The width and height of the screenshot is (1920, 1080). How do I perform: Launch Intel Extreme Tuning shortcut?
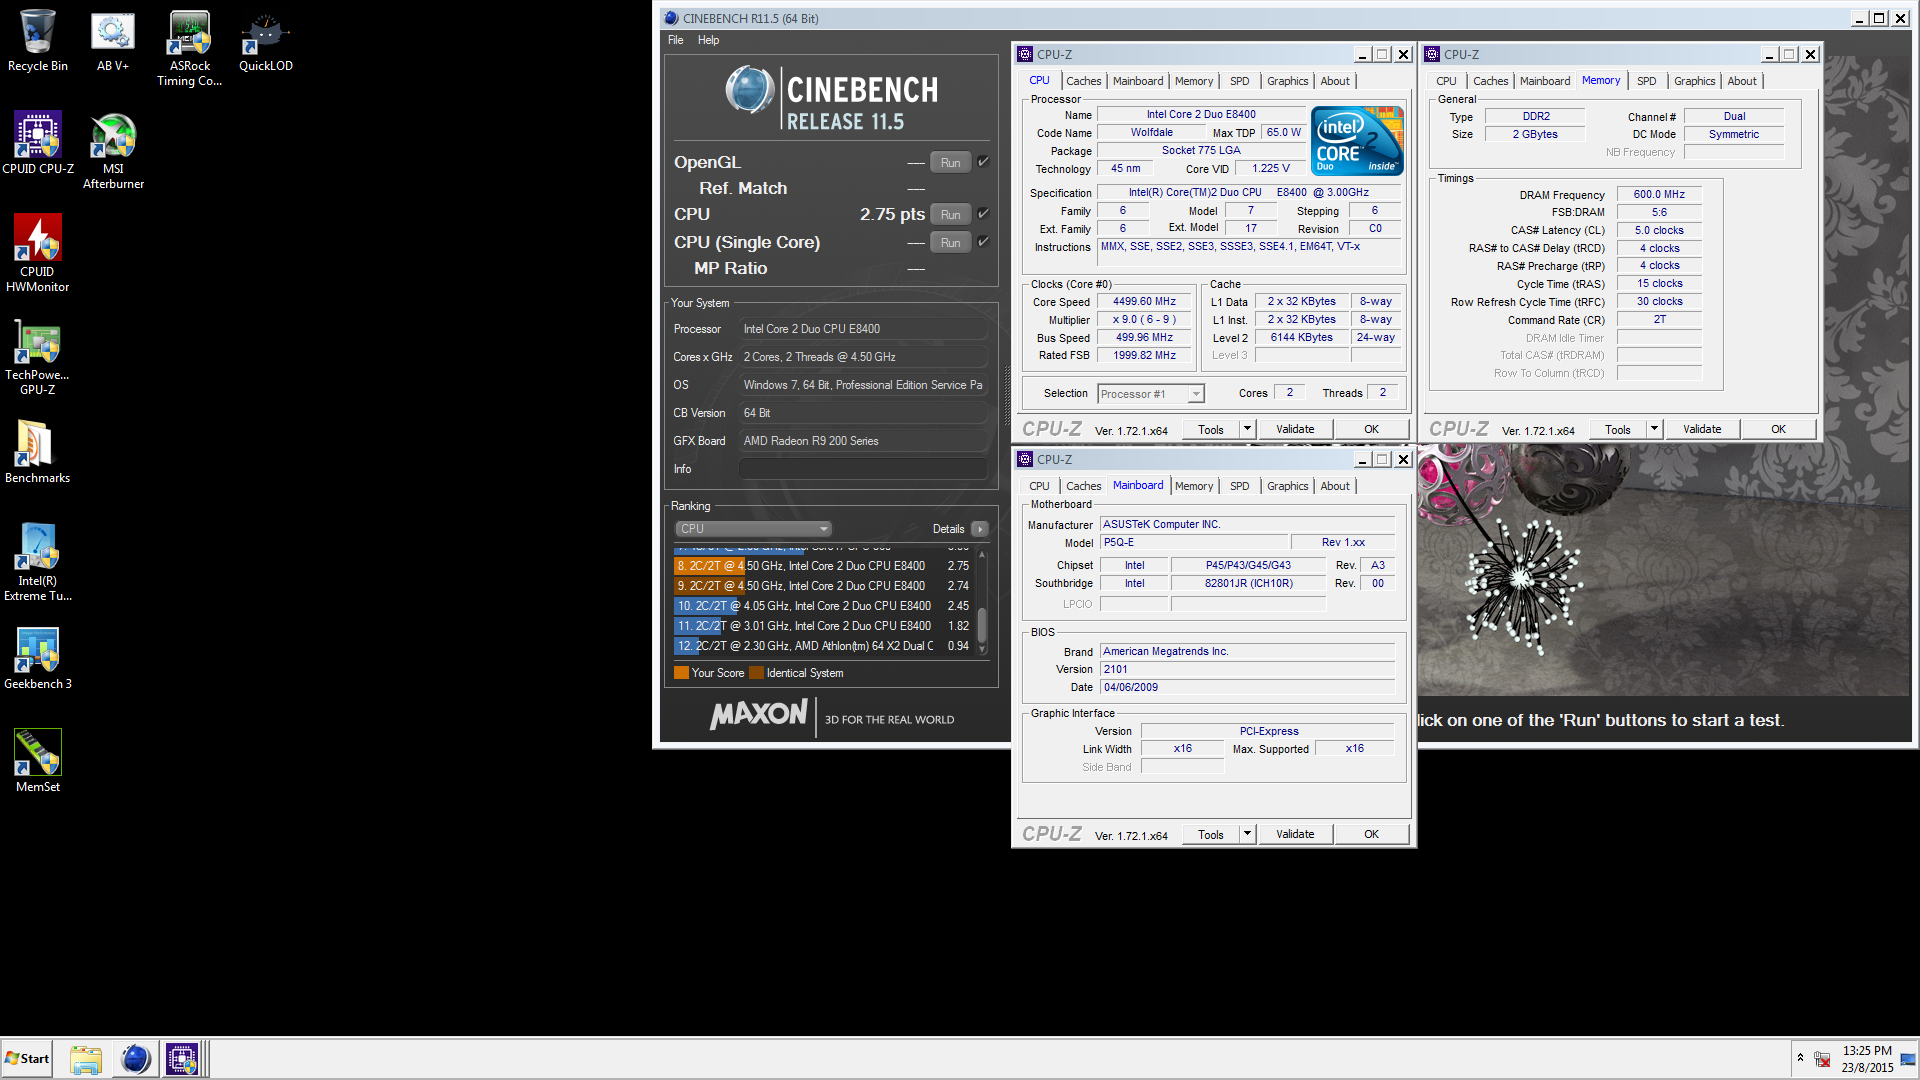click(x=37, y=562)
